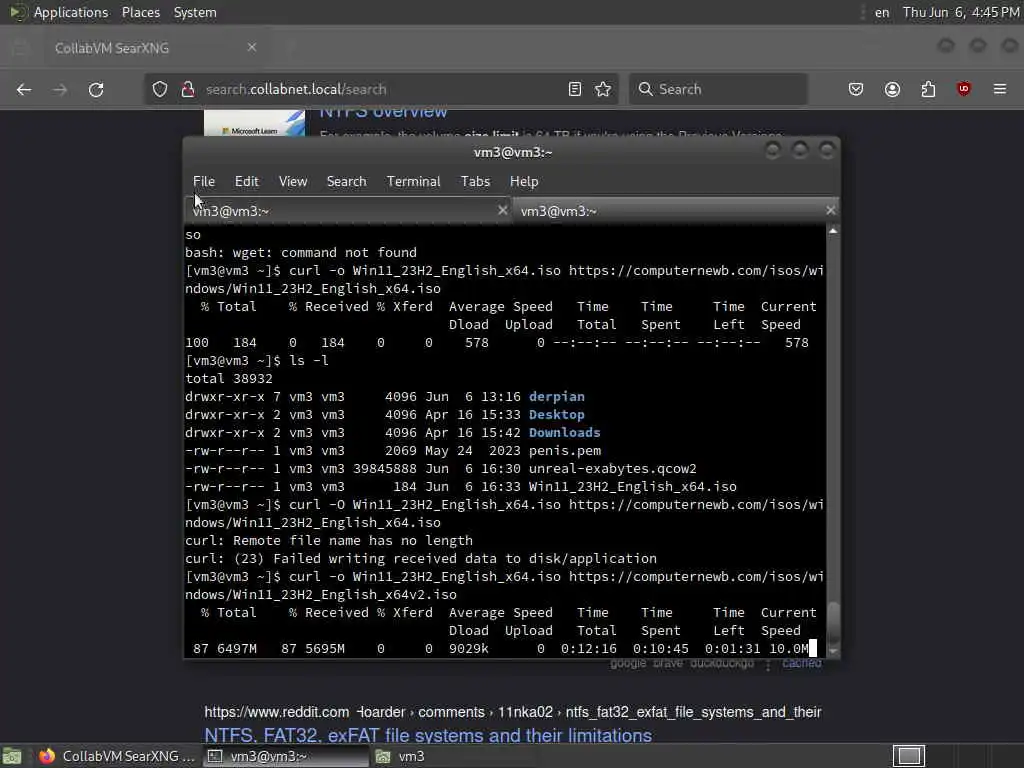The image size is (1024, 768).
Task: Open terminal File menu
Action: pos(204,182)
